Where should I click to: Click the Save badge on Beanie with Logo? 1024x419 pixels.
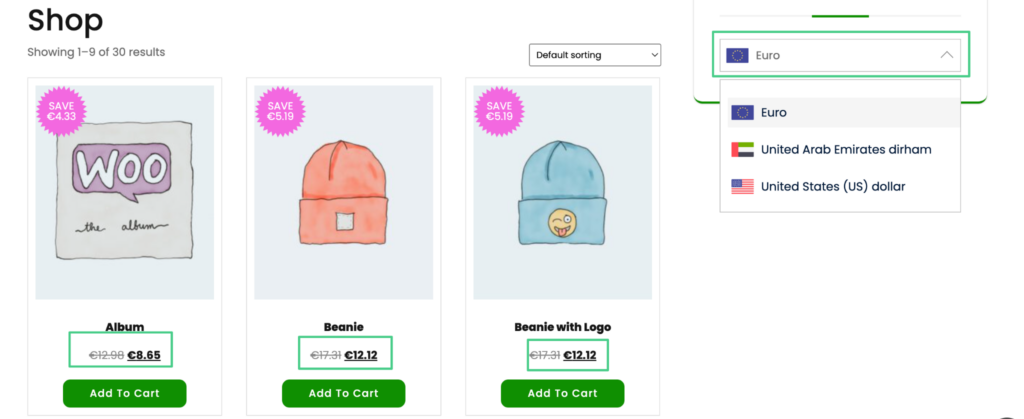501,109
